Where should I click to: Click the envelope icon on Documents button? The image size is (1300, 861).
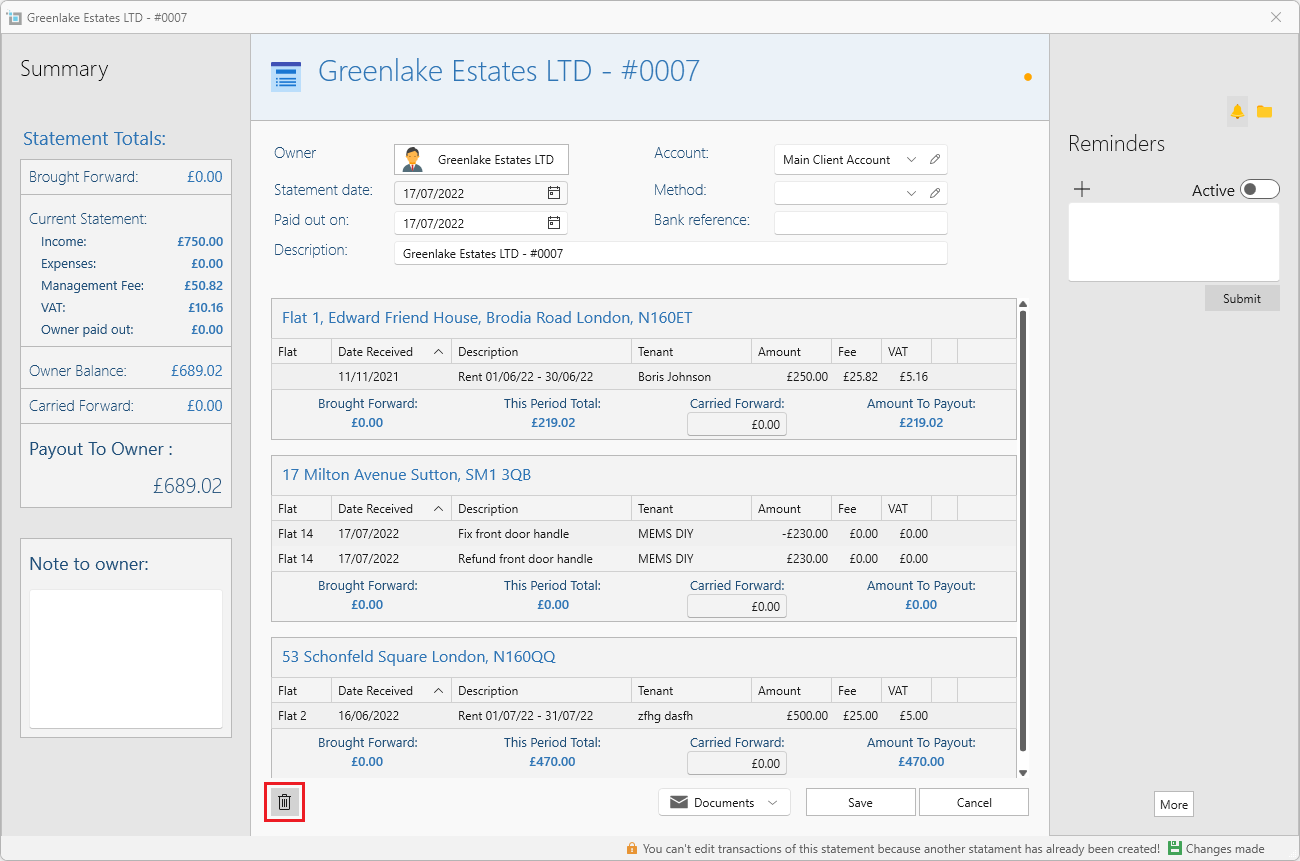click(x=679, y=802)
